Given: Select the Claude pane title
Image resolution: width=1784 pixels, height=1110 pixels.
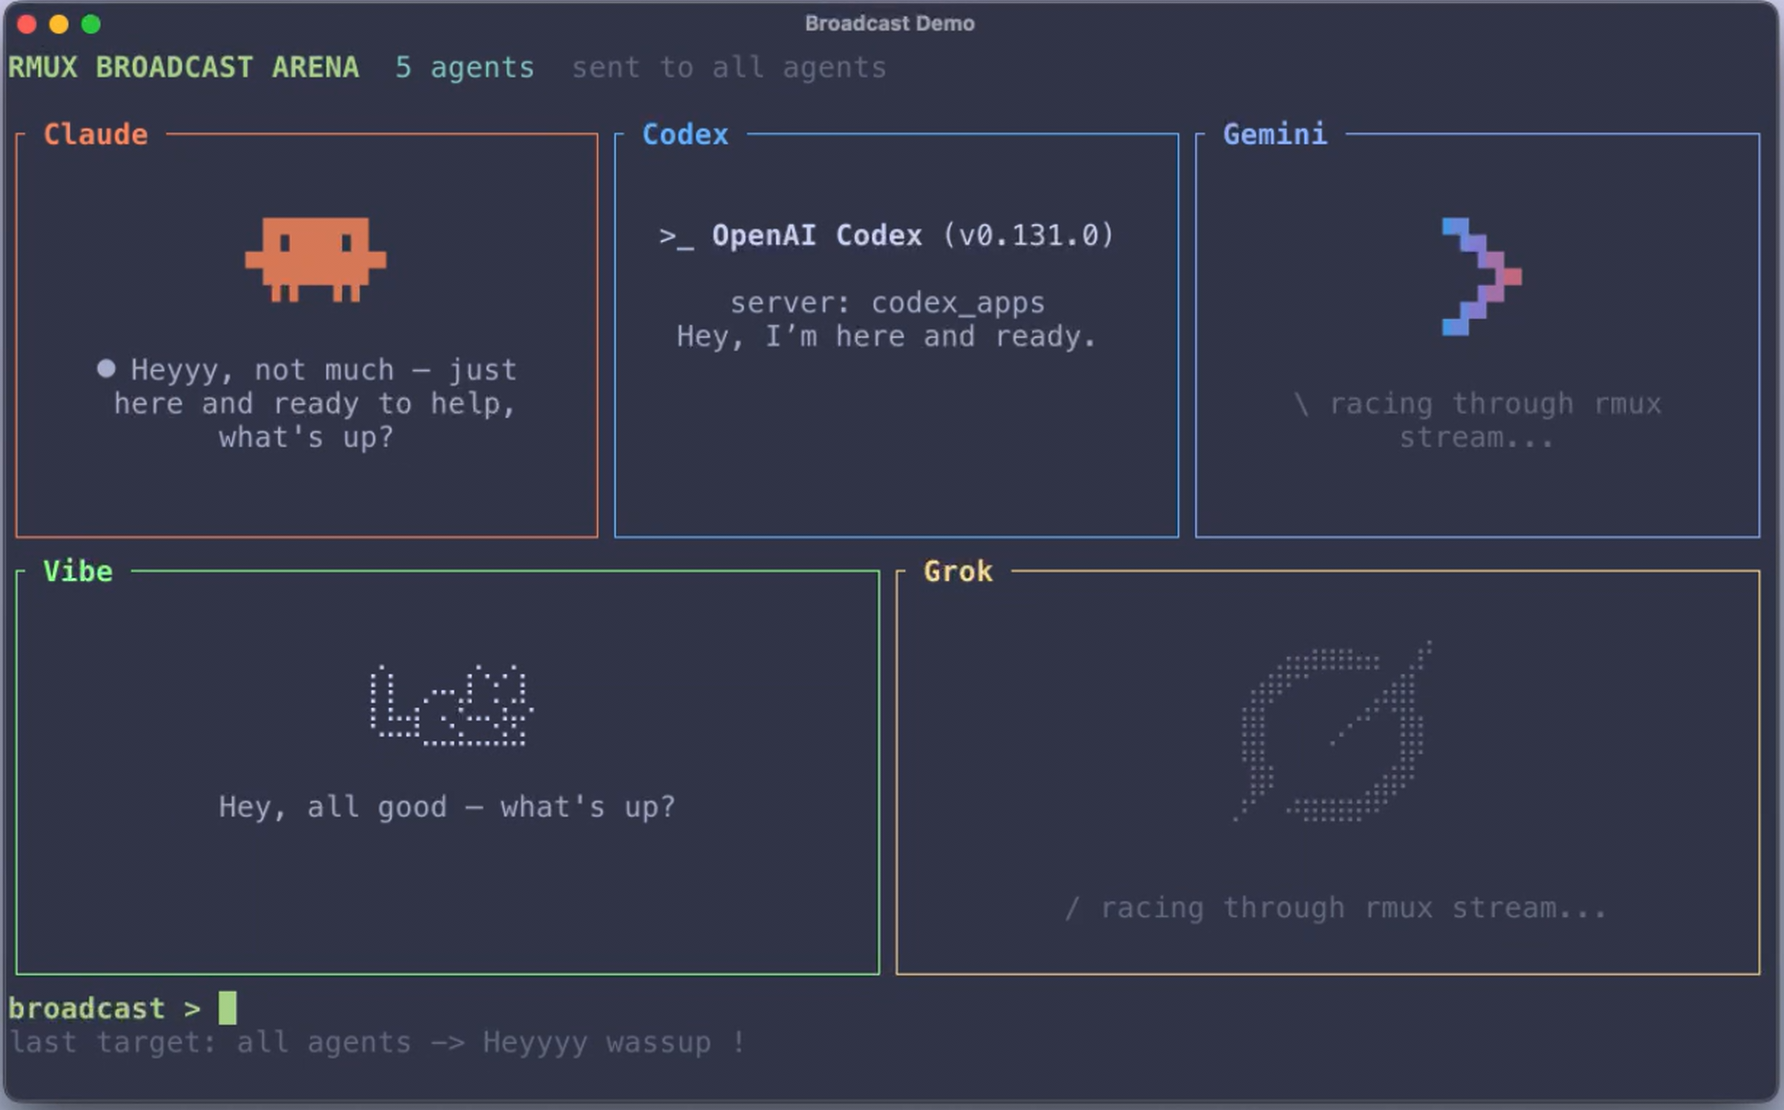Looking at the screenshot, I should coord(96,134).
